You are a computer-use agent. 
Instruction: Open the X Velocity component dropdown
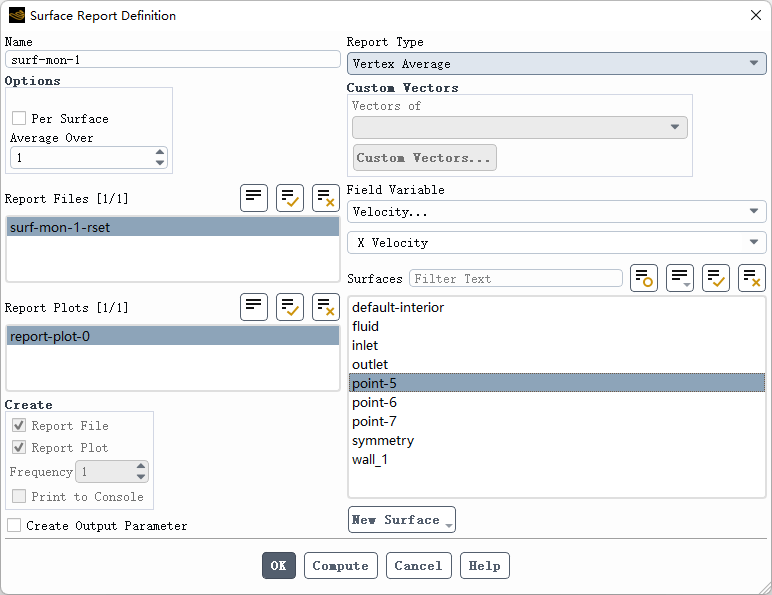556,242
